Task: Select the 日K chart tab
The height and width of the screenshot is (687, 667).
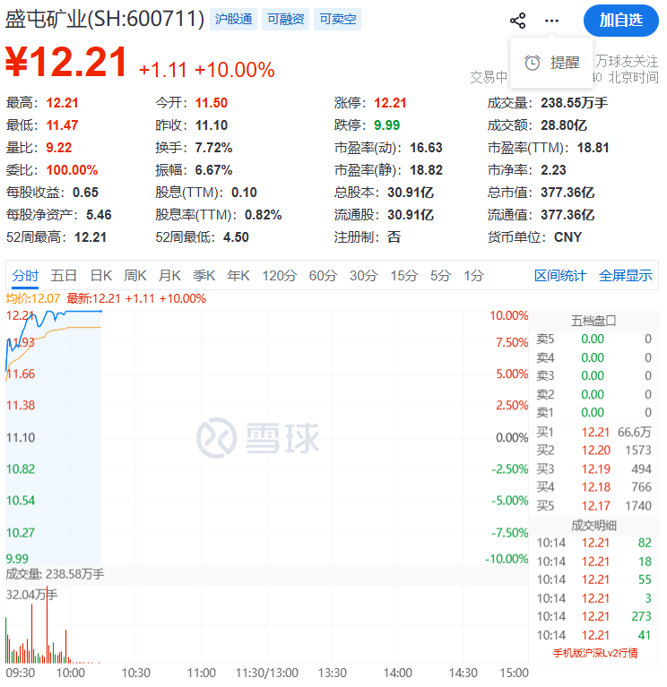Action: click(100, 276)
